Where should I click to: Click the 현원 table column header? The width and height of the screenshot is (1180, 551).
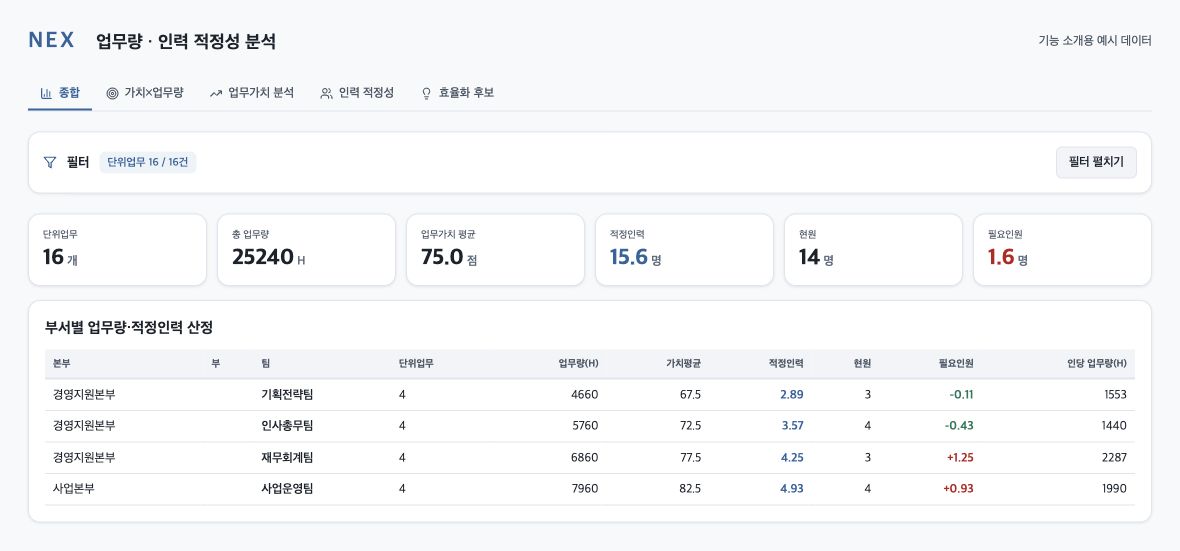[862, 363]
